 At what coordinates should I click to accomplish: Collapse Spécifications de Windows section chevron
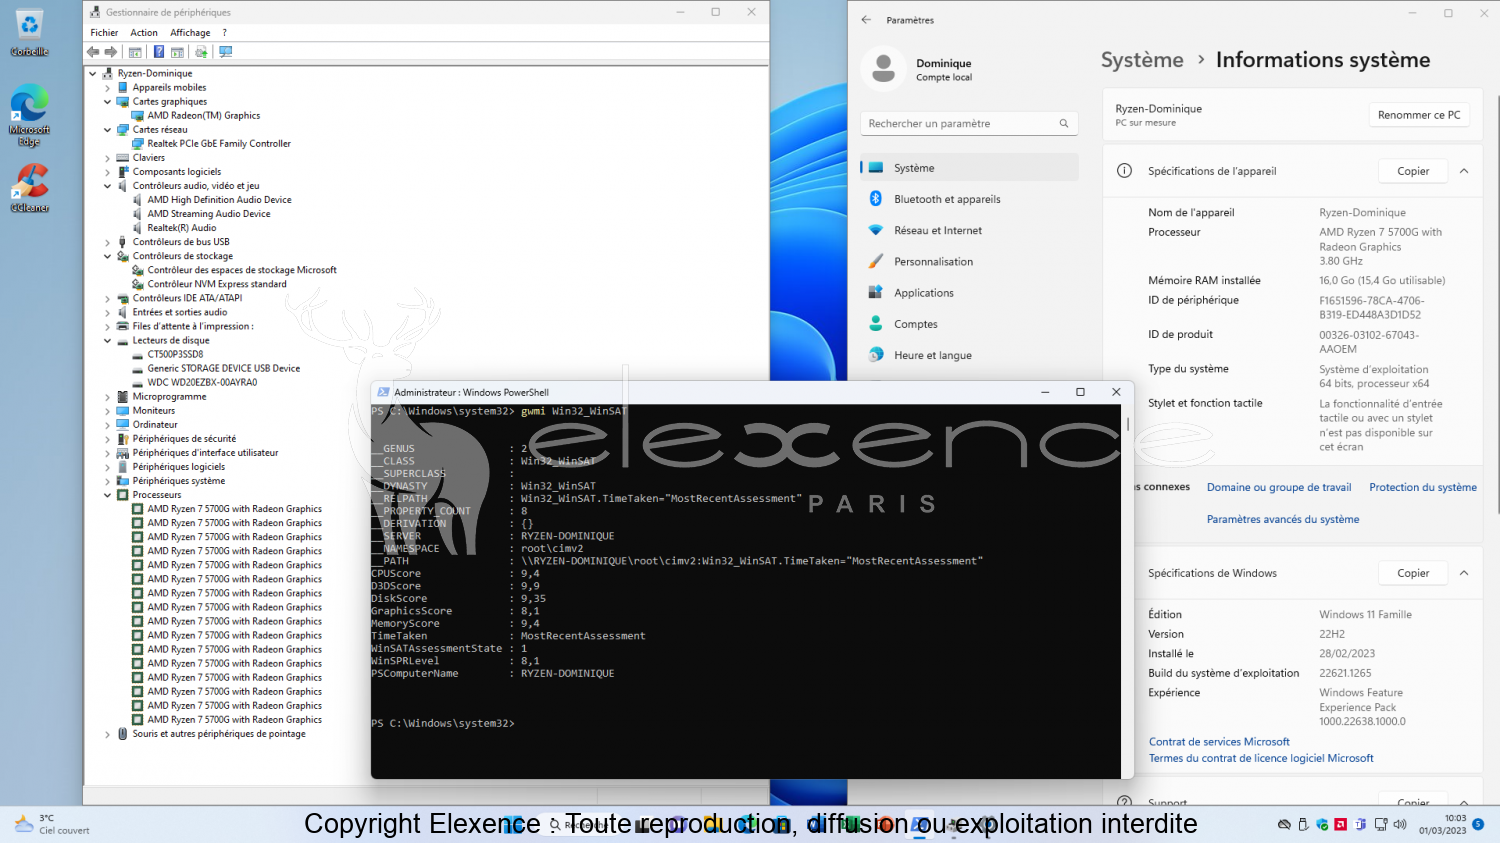point(1464,573)
